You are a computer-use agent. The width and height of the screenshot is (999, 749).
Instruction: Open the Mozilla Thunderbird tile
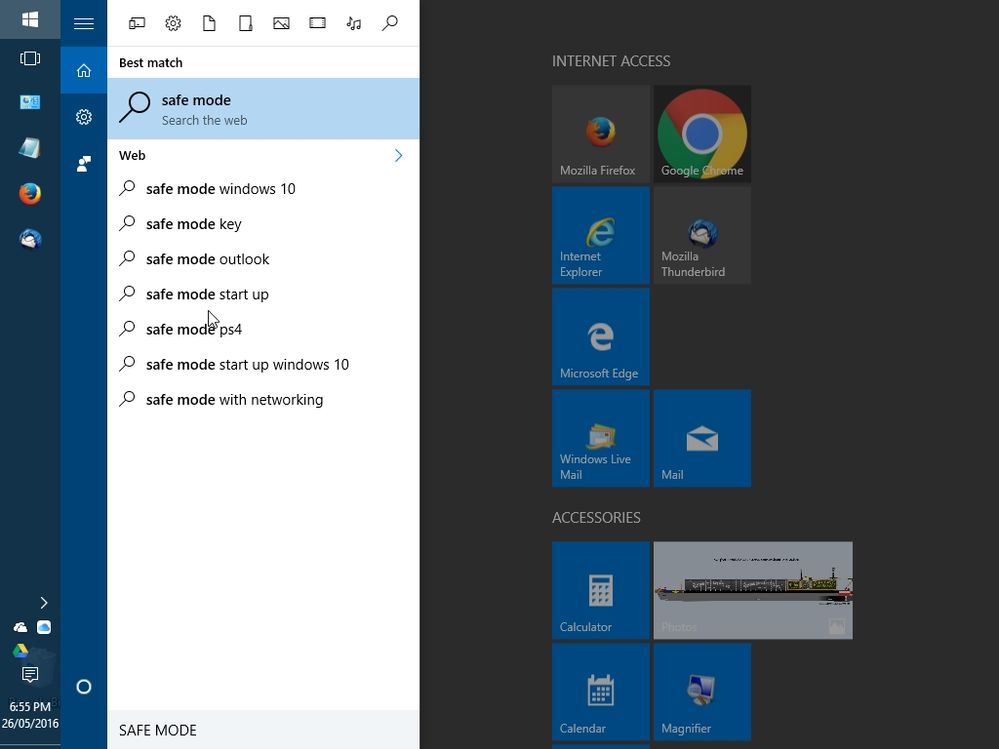[x=702, y=235]
